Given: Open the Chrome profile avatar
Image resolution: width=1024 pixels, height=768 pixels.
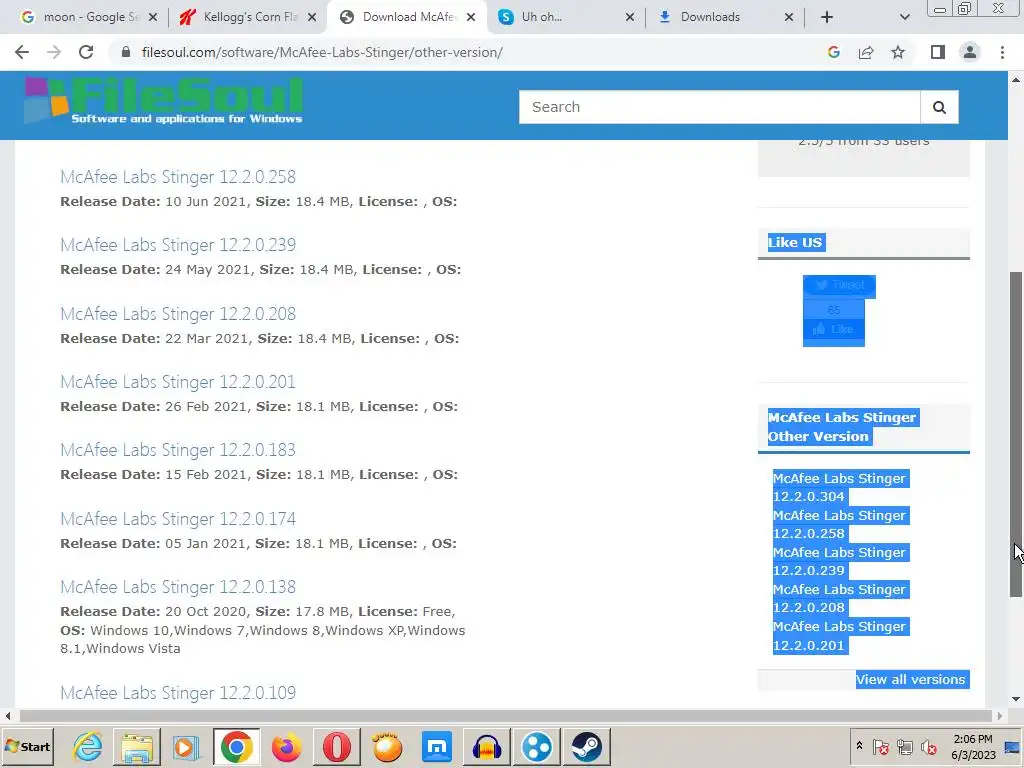Looking at the screenshot, I should (970, 52).
